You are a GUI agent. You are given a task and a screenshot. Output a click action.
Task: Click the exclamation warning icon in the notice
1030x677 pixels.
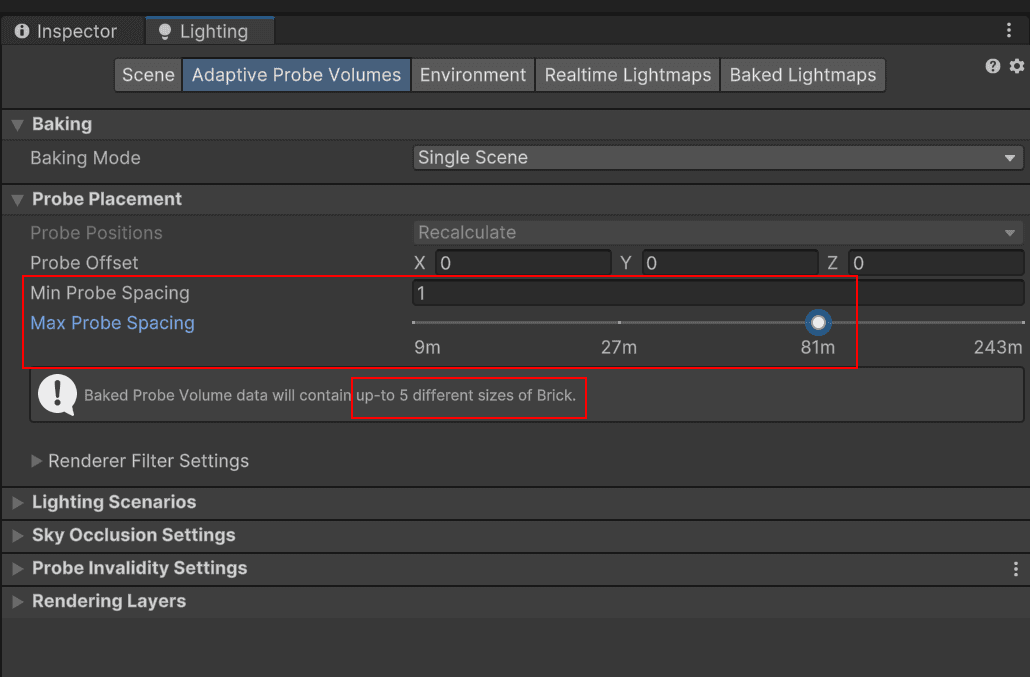point(56,395)
